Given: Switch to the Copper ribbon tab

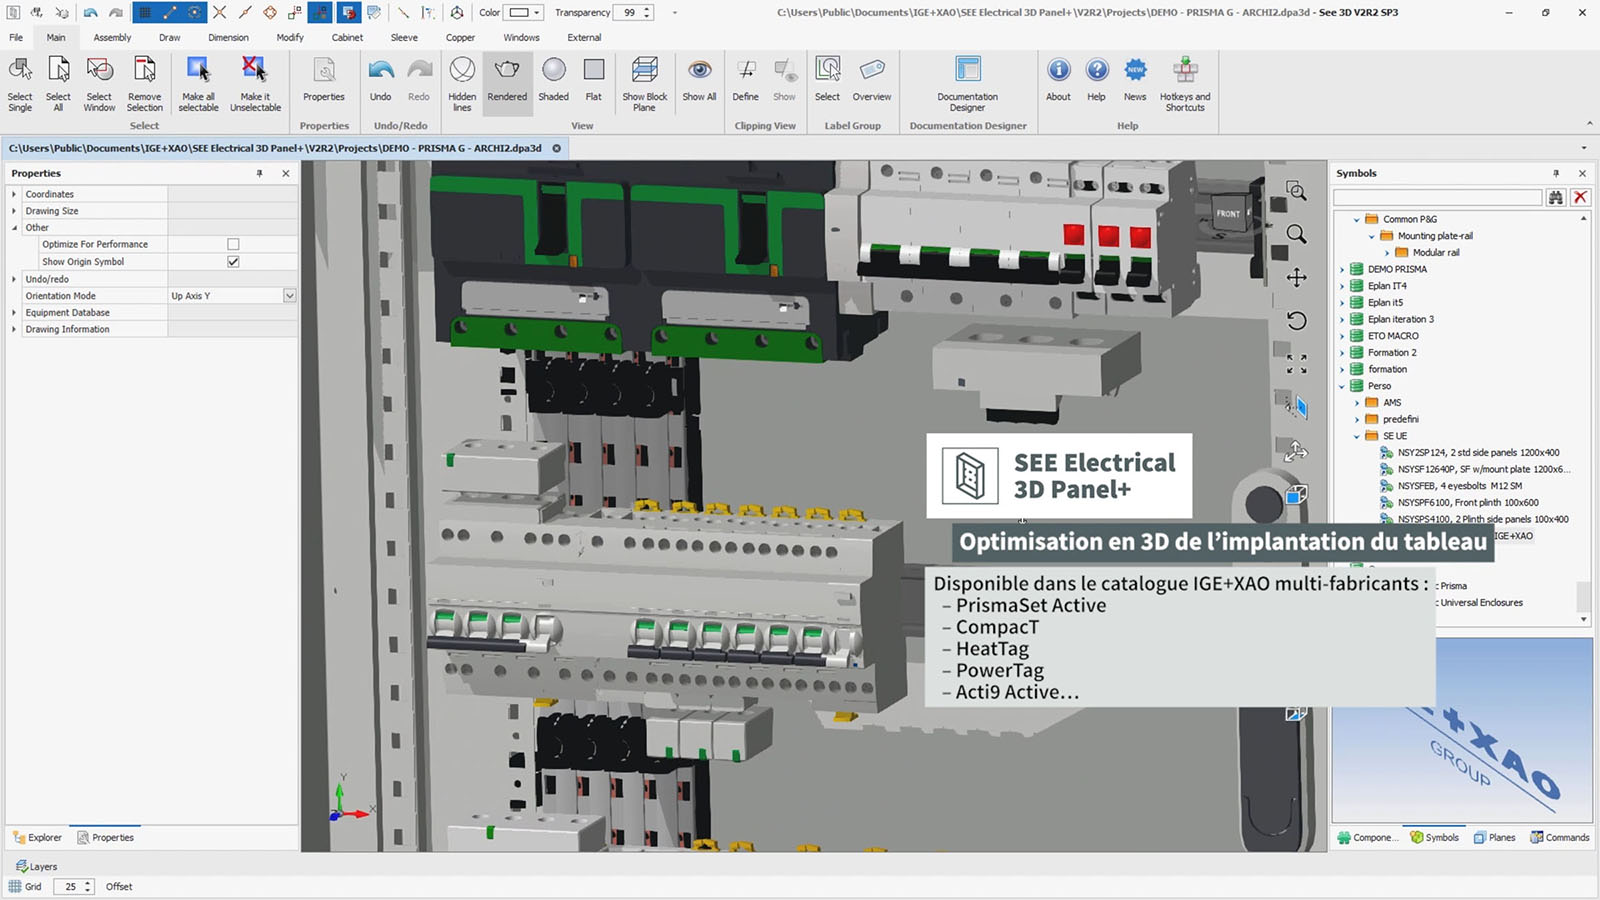Looking at the screenshot, I should (460, 37).
